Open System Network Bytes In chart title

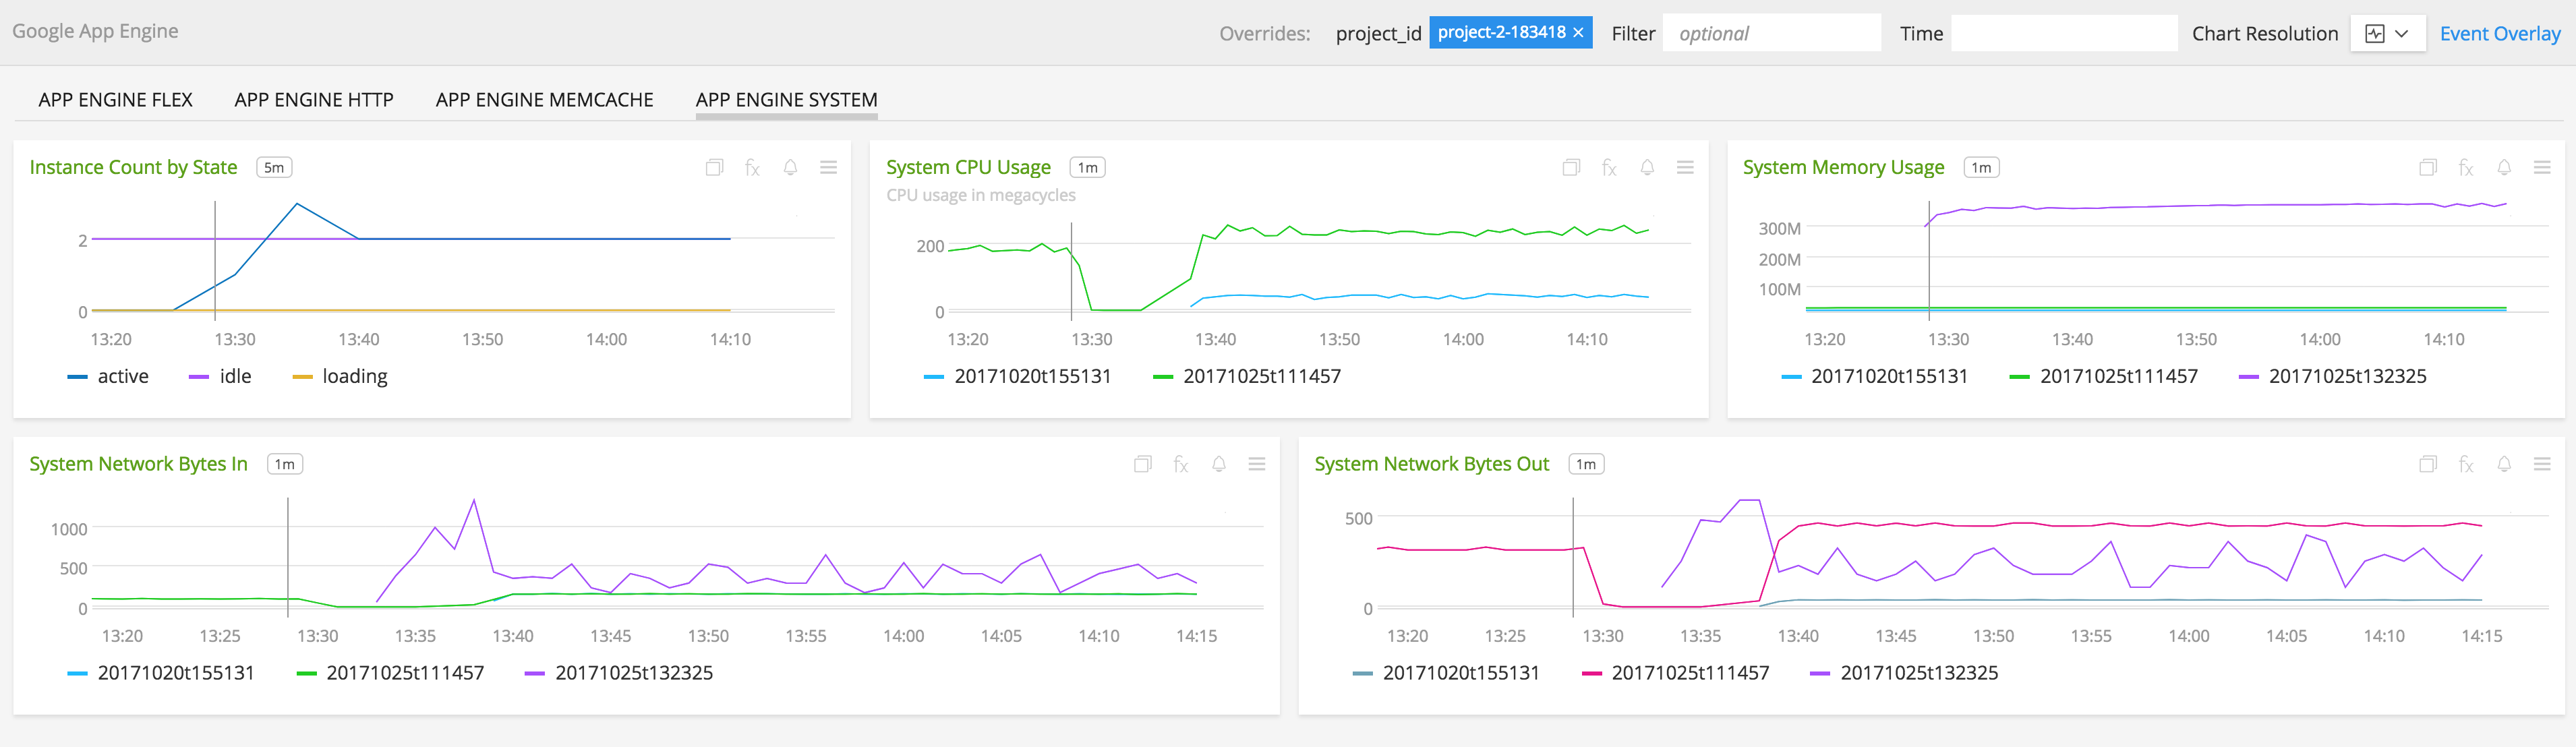pyautogui.click(x=138, y=464)
